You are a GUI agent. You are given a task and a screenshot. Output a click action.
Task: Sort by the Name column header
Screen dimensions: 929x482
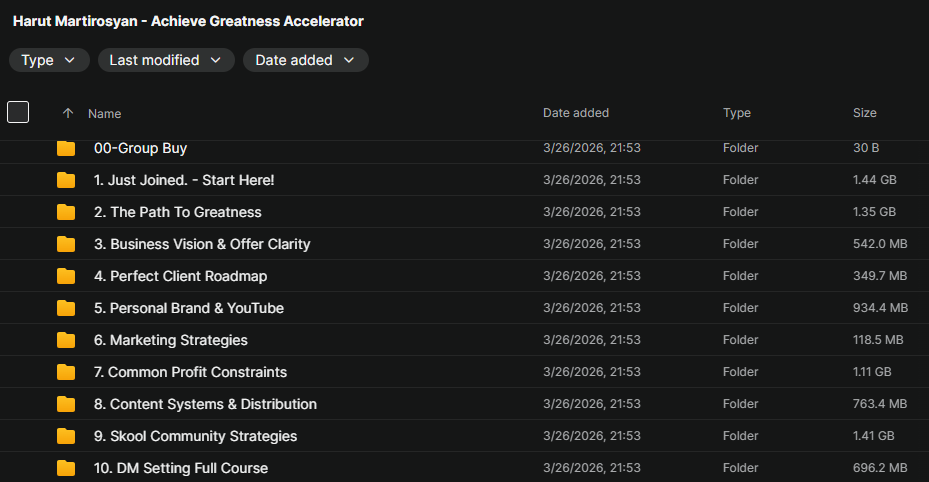tap(104, 113)
